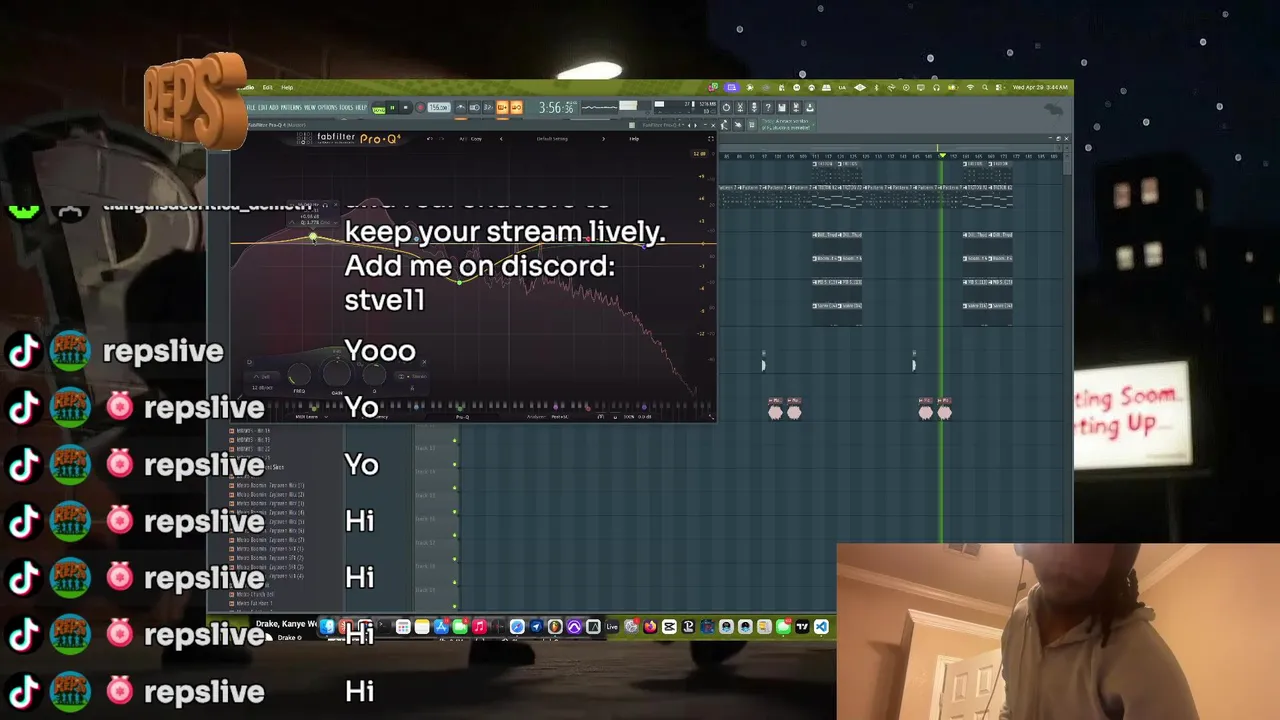The image size is (1280, 720).
Task: Stop playback with the square stop button
Action: coord(406,109)
